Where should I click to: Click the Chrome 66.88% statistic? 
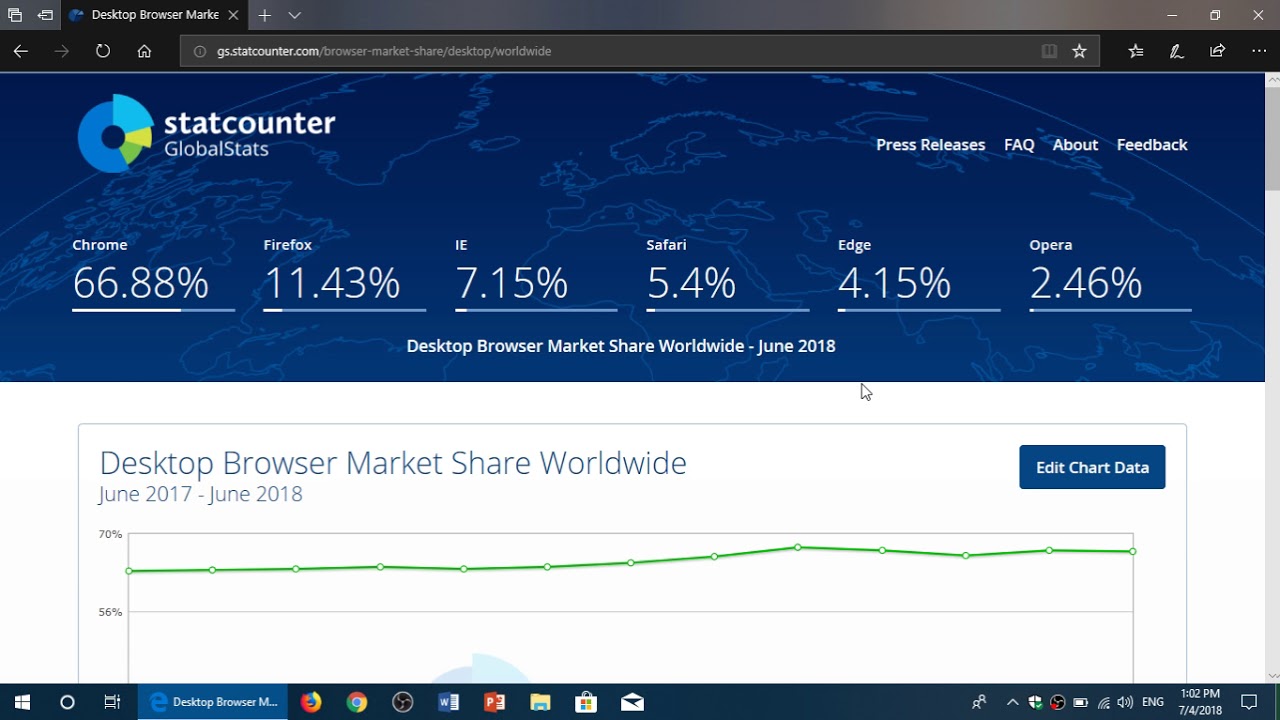click(x=153, y=274)
